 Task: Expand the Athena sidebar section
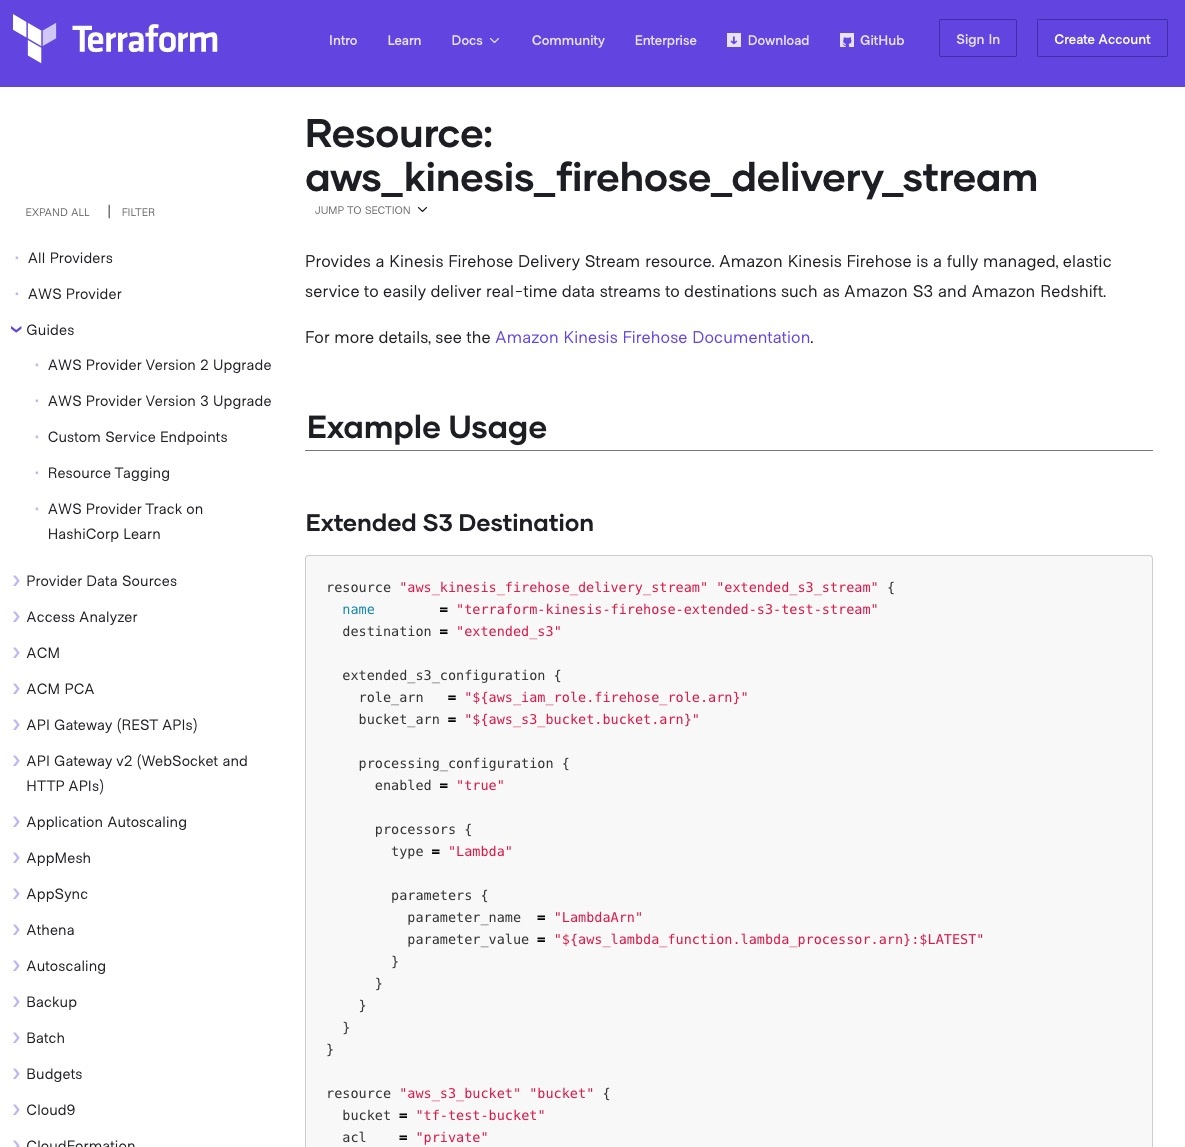(x=16, y=930)
